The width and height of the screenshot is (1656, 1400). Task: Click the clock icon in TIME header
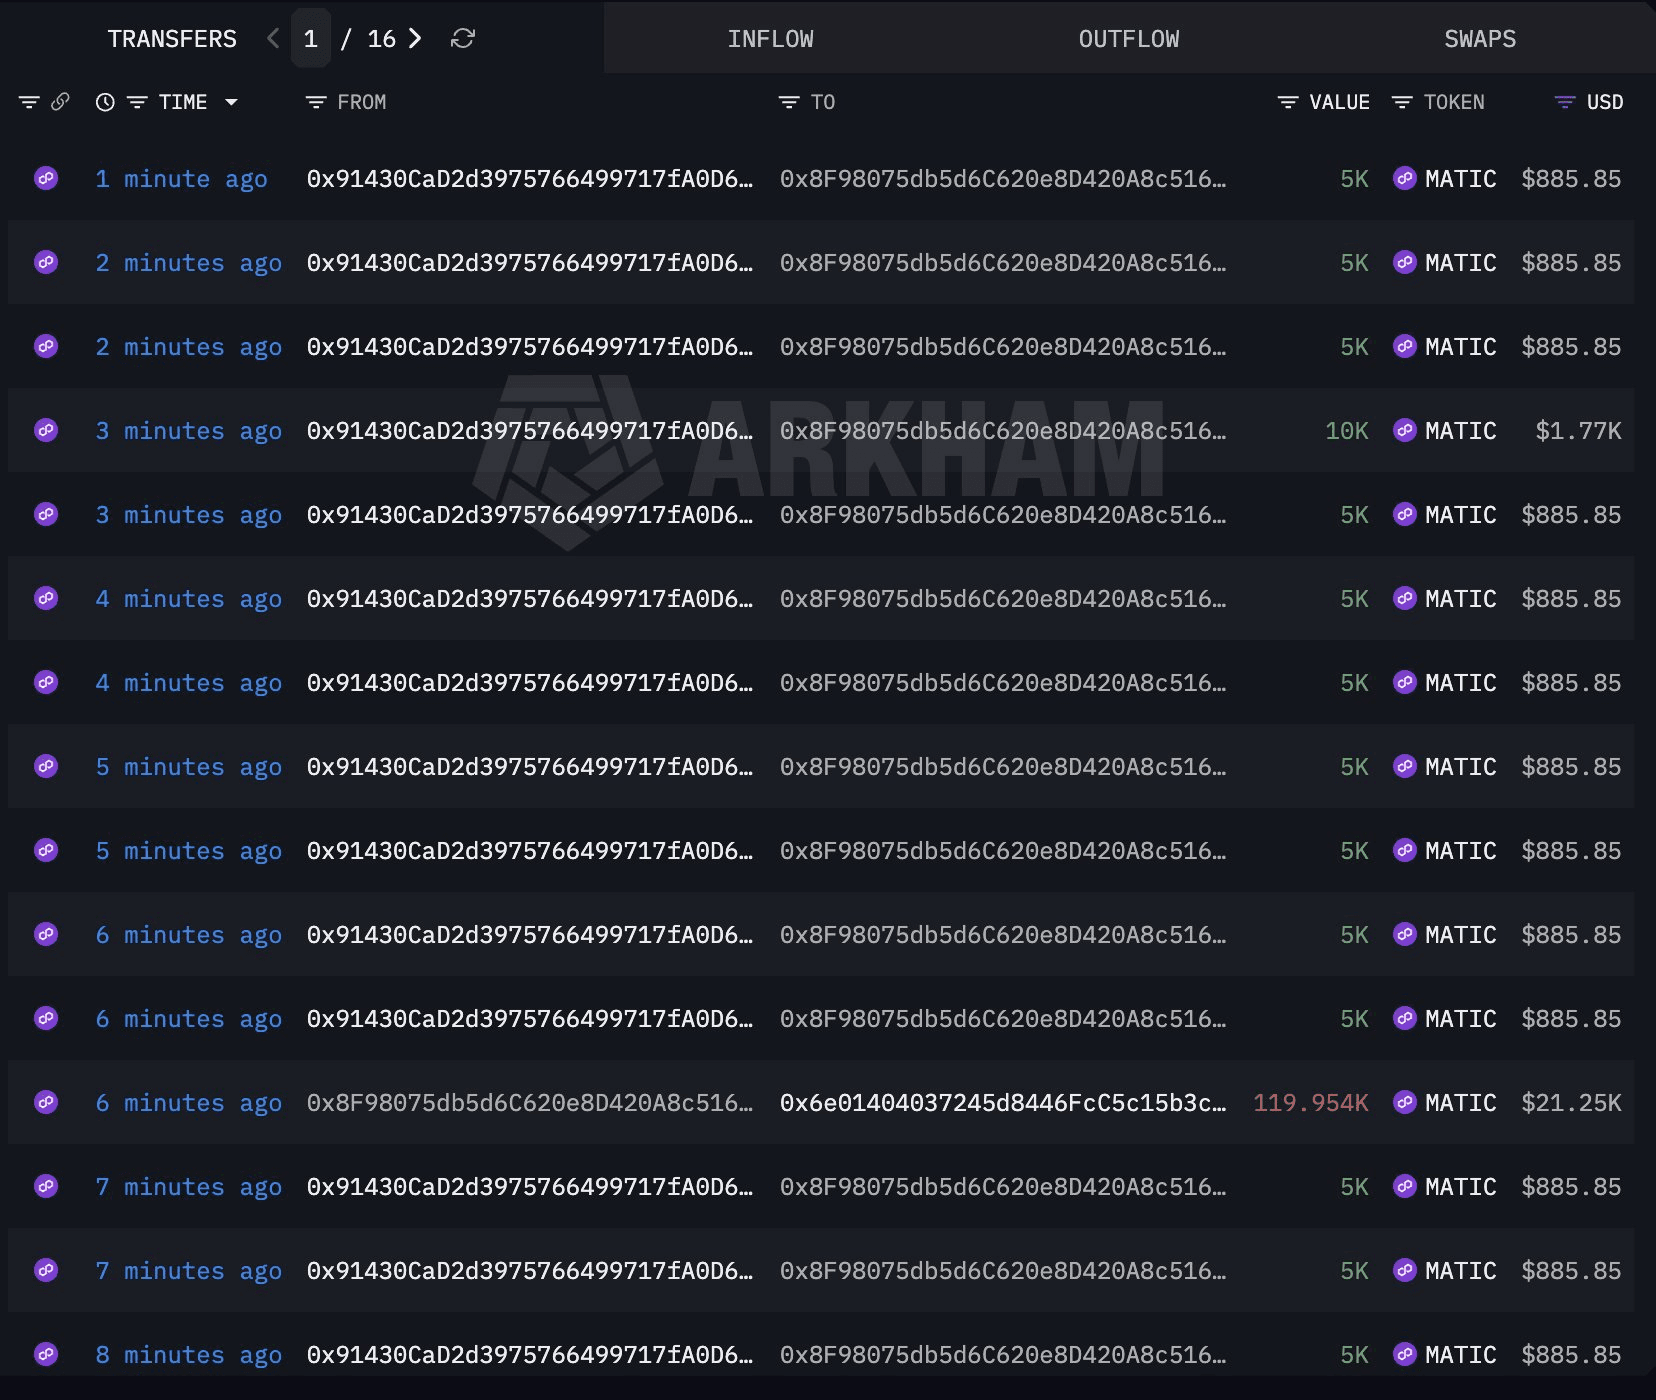tap(105, 102)
